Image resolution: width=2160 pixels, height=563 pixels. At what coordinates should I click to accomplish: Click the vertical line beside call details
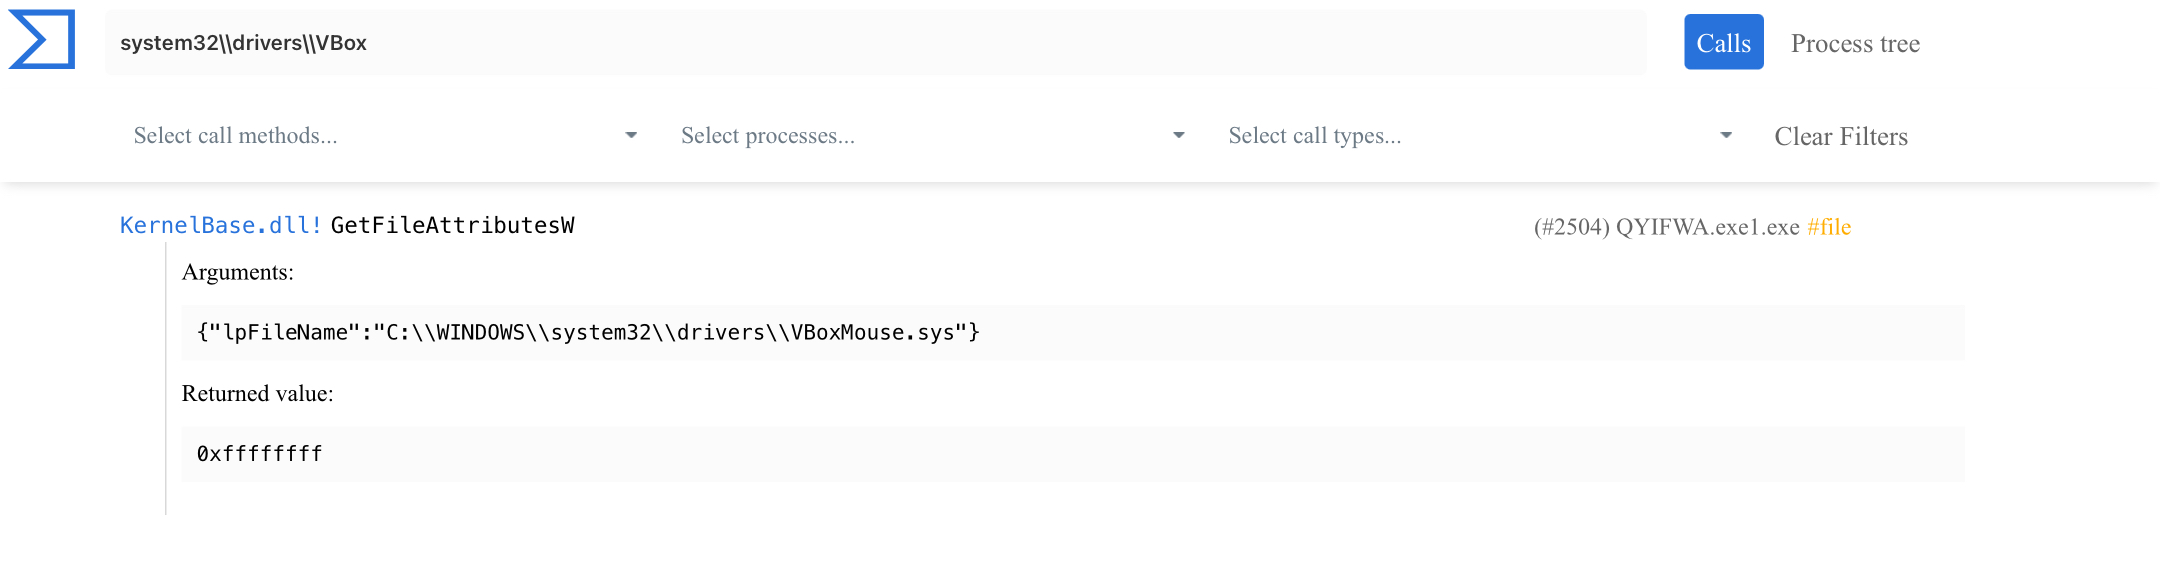166,380
